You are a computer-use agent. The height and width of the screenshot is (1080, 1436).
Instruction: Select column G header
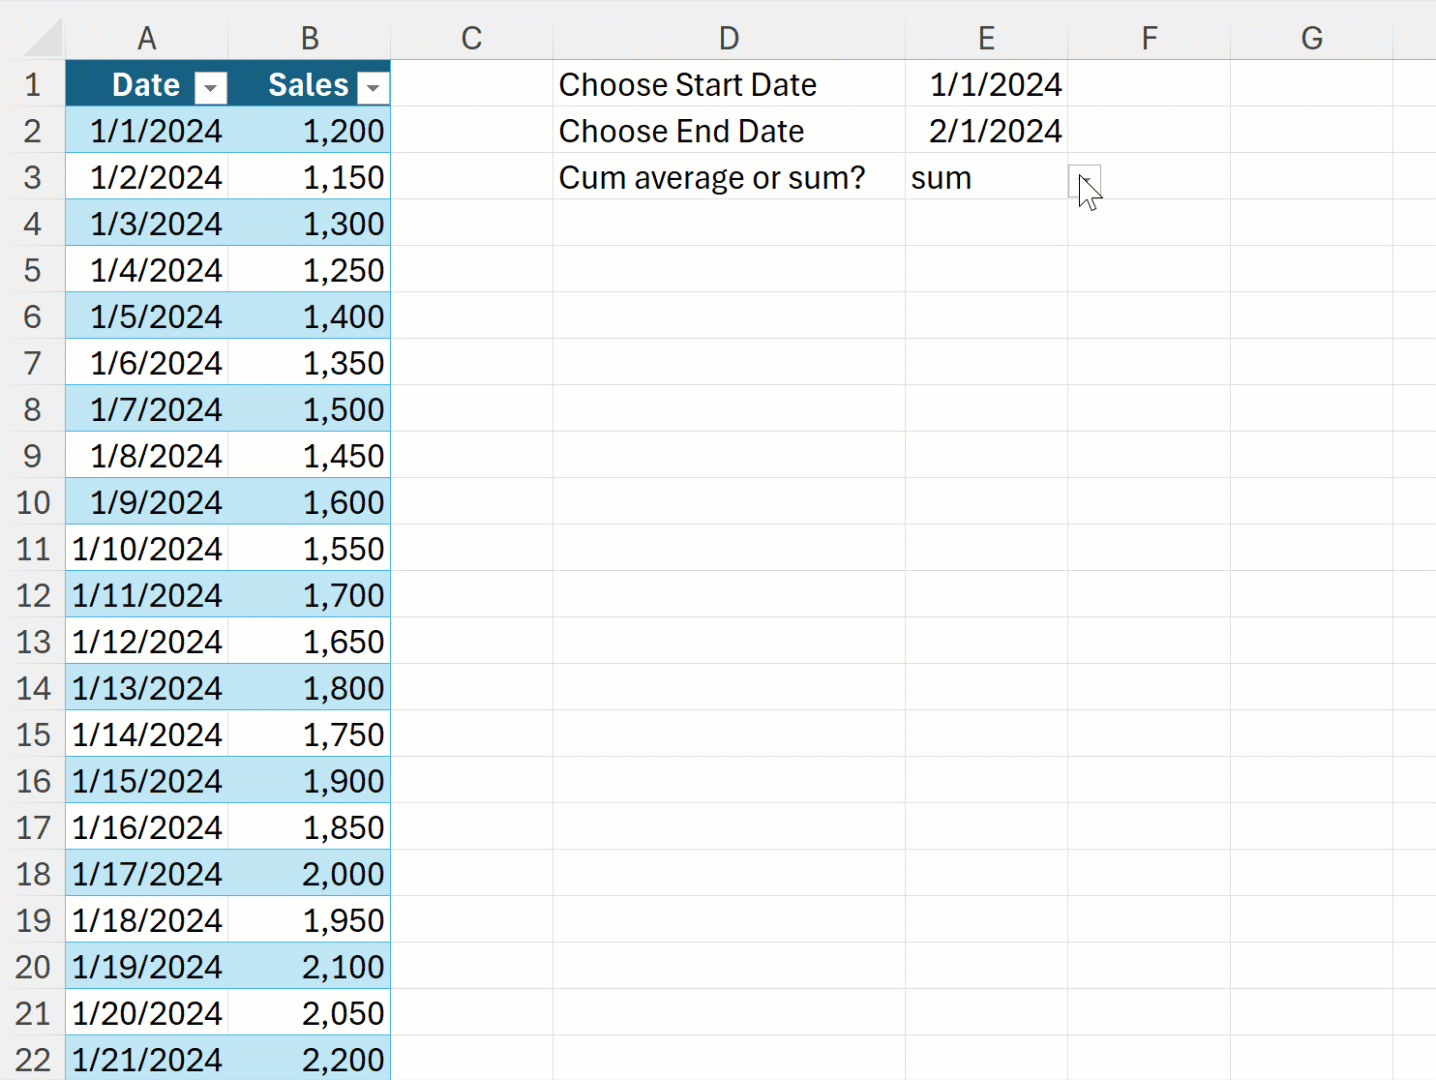[x=1311, y=38]
